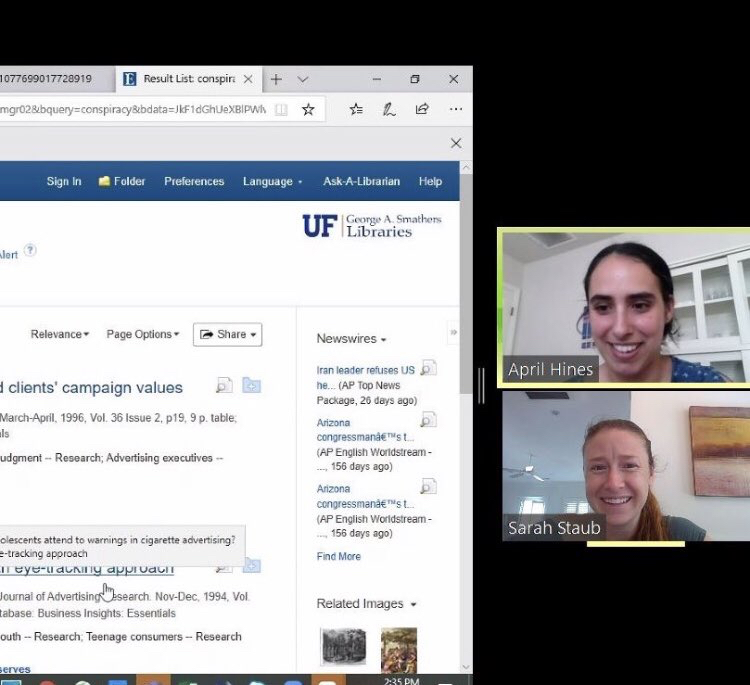Collapse right panel with double-arrow toggle
The image size is (750, 685).
tap(453, 332)
